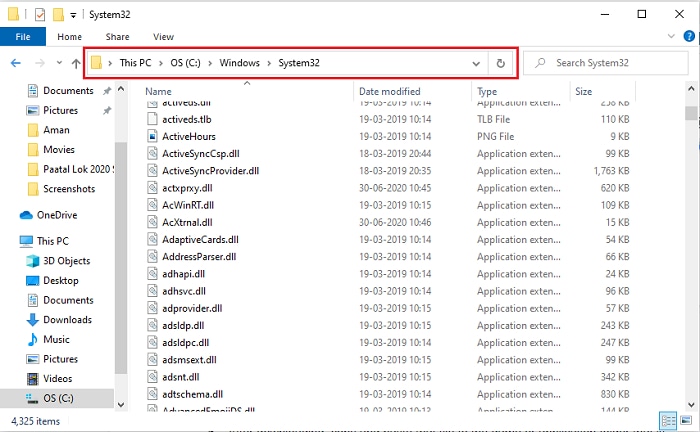Image resolution: width=700 pixels, height=432 pixels.
Task: Open the Quick Access Toolbar customize dropdown
Action: click(x=73, y=15)
